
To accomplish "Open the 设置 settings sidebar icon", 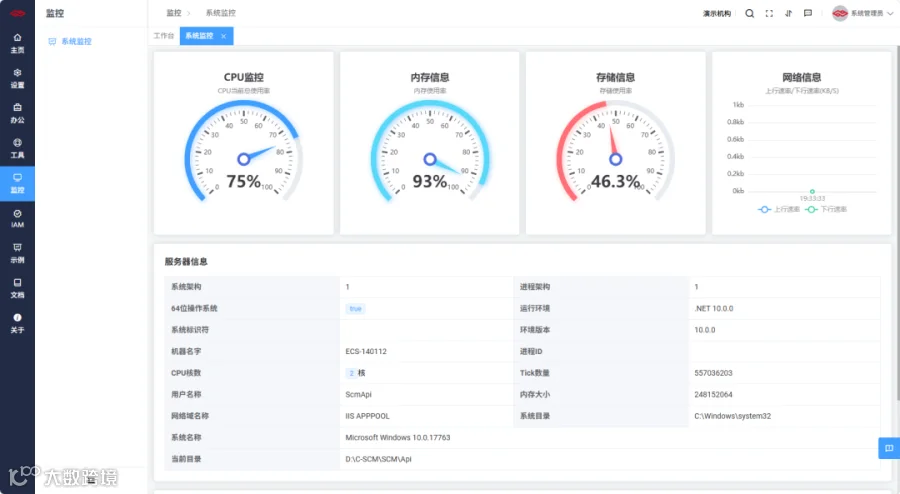I will (x=17, y=79).
